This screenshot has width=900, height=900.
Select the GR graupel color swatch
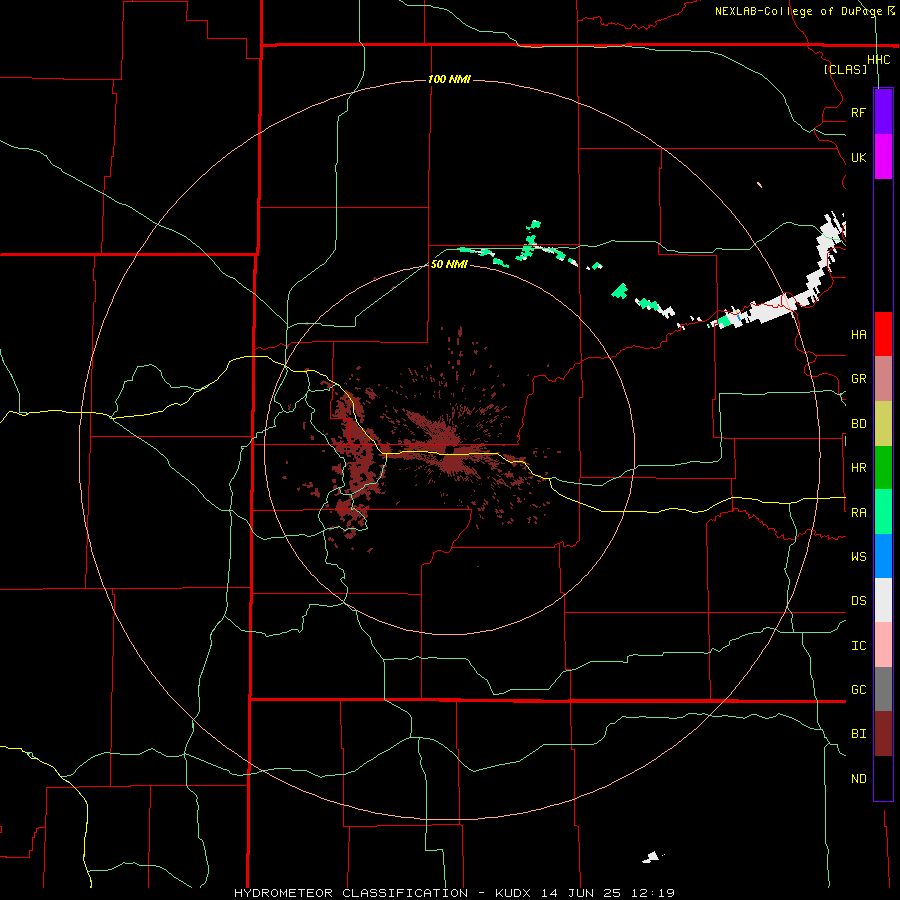pyautogui.click(x=883, y=379)
